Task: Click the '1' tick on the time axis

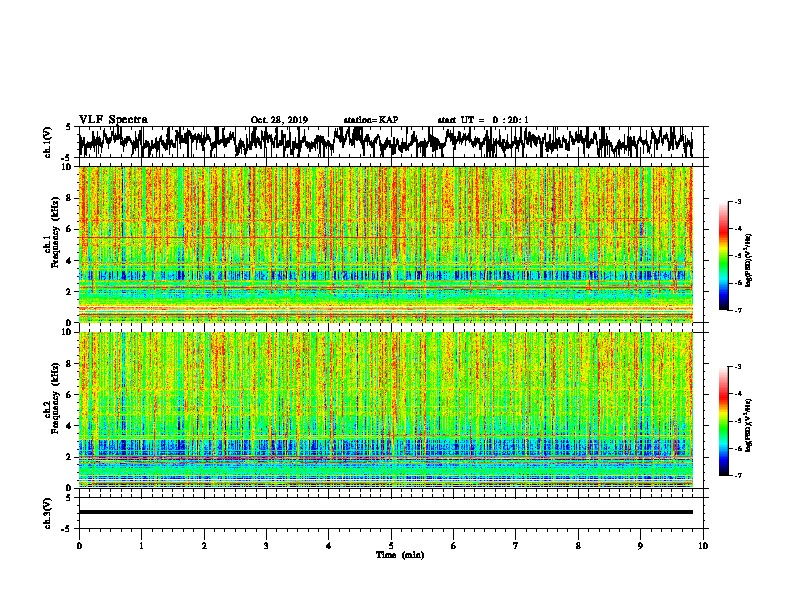Action: point(141,546)
